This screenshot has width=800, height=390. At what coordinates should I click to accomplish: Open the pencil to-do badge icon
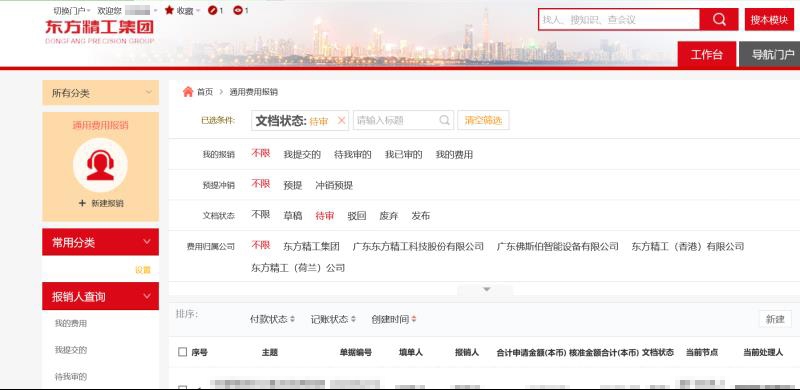point(212,10)
